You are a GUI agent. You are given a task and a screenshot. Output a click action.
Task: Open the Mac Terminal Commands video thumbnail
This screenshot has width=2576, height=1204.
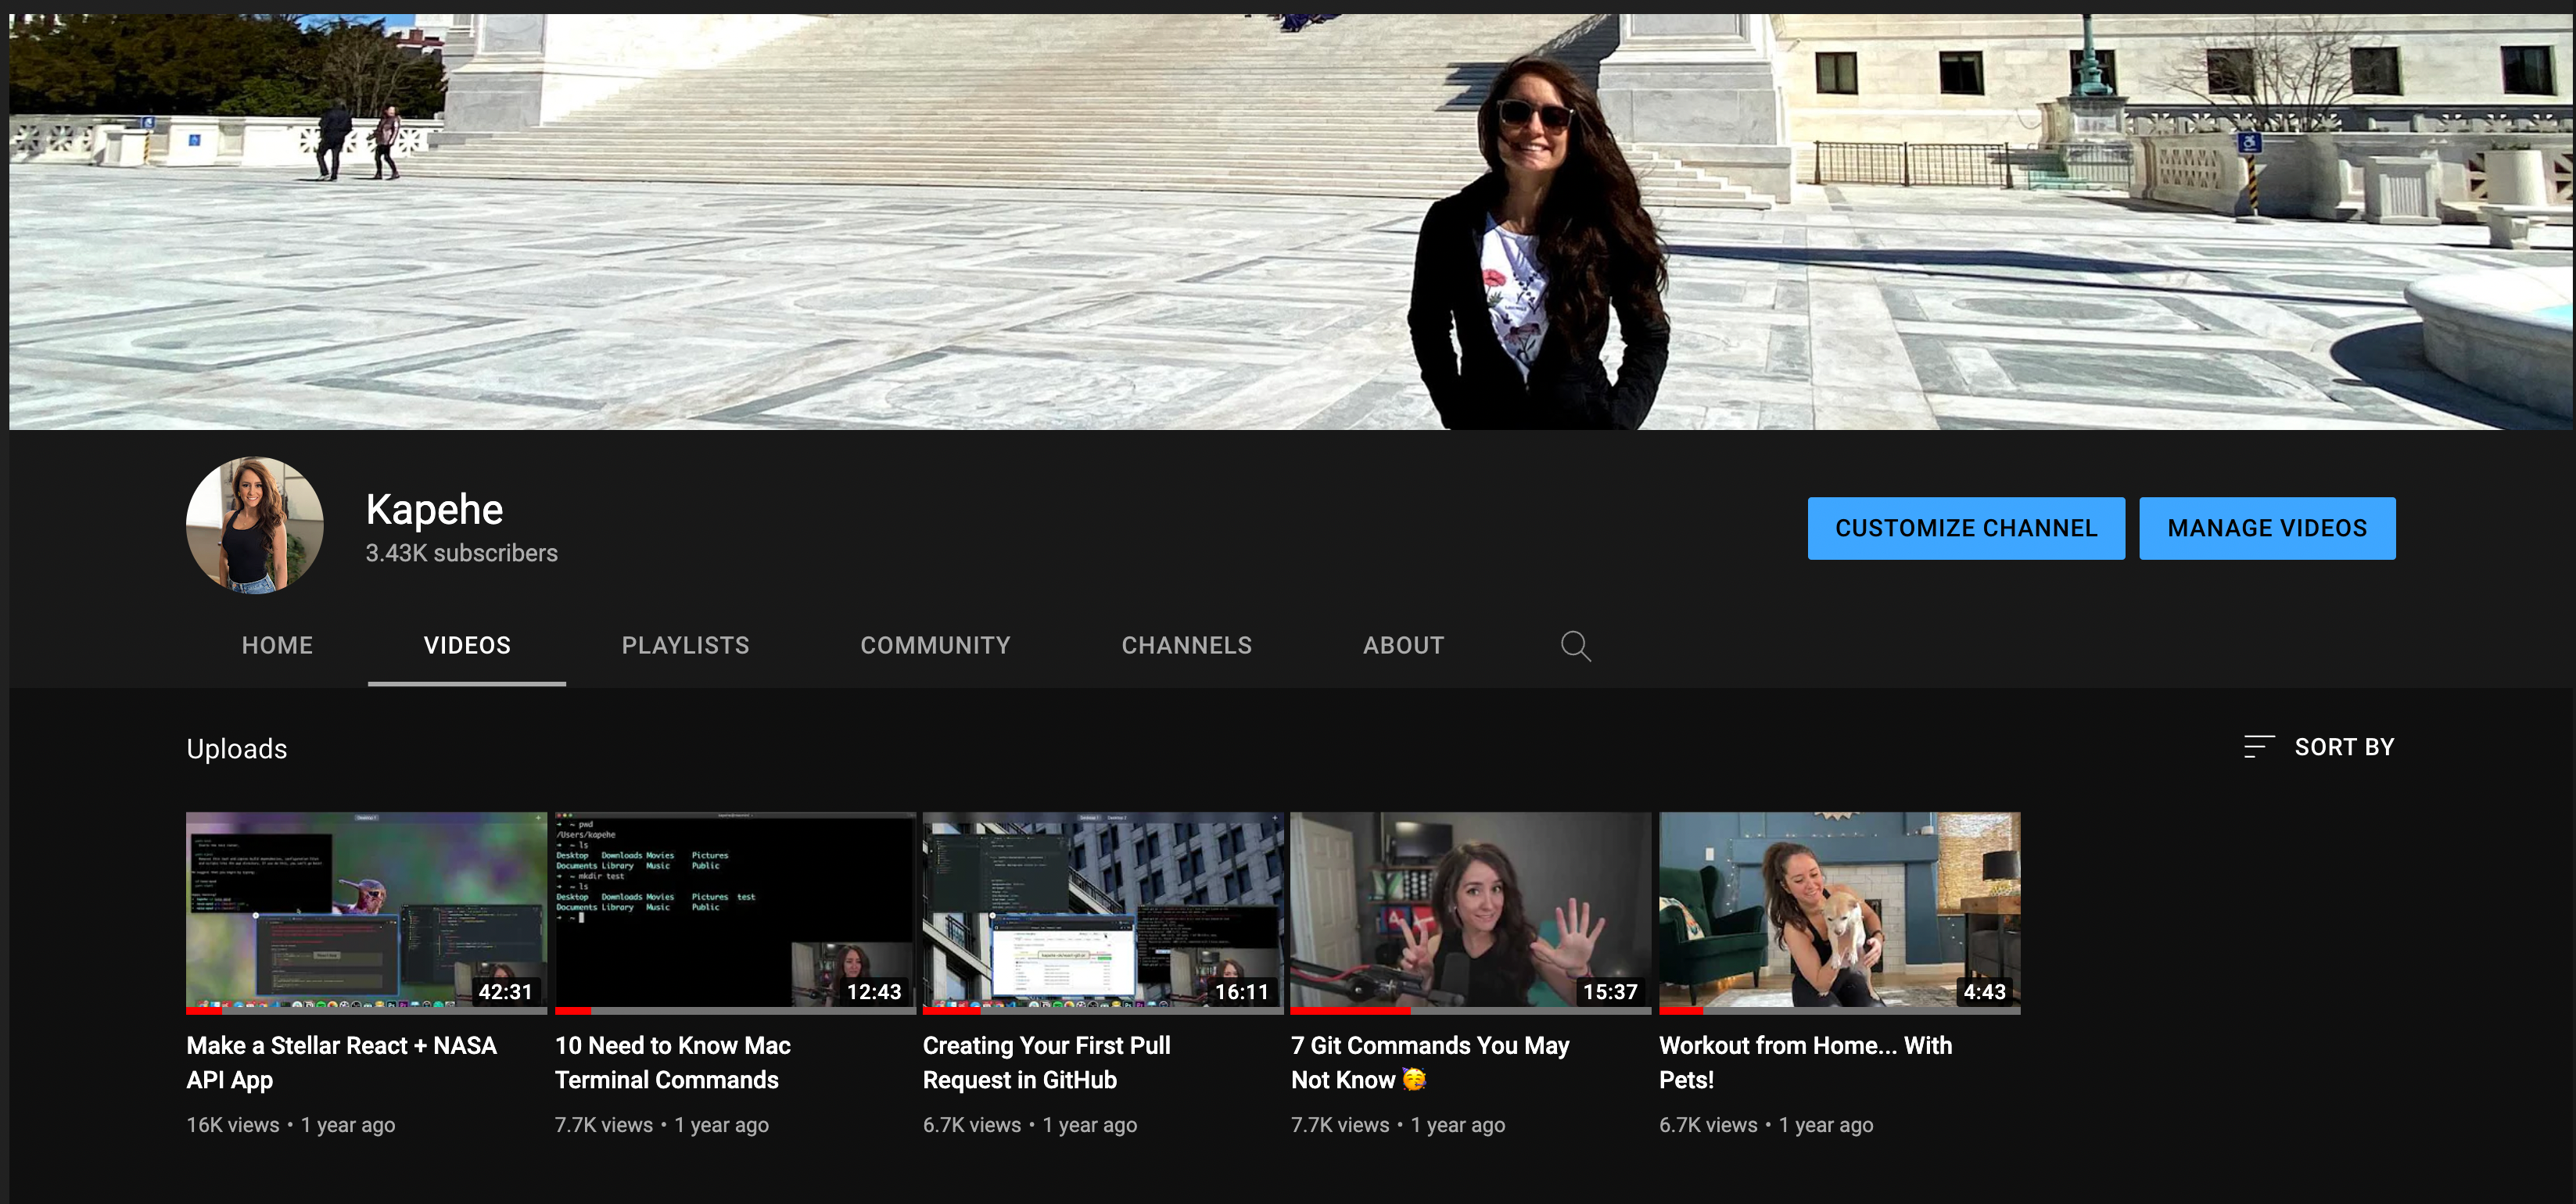click(735, 912)
